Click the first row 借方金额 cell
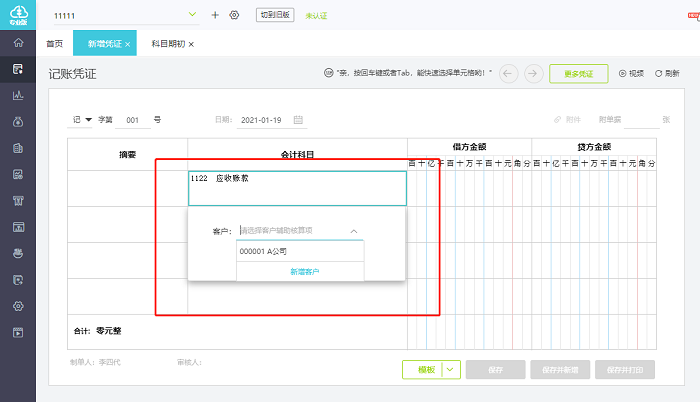Viewport: 700px width, 402px height. click(x=470, y=188)
